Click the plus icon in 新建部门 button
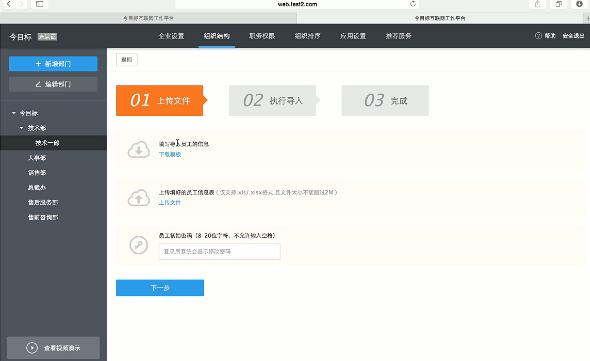This screenshot has height=361, width=590. (38, 64)
